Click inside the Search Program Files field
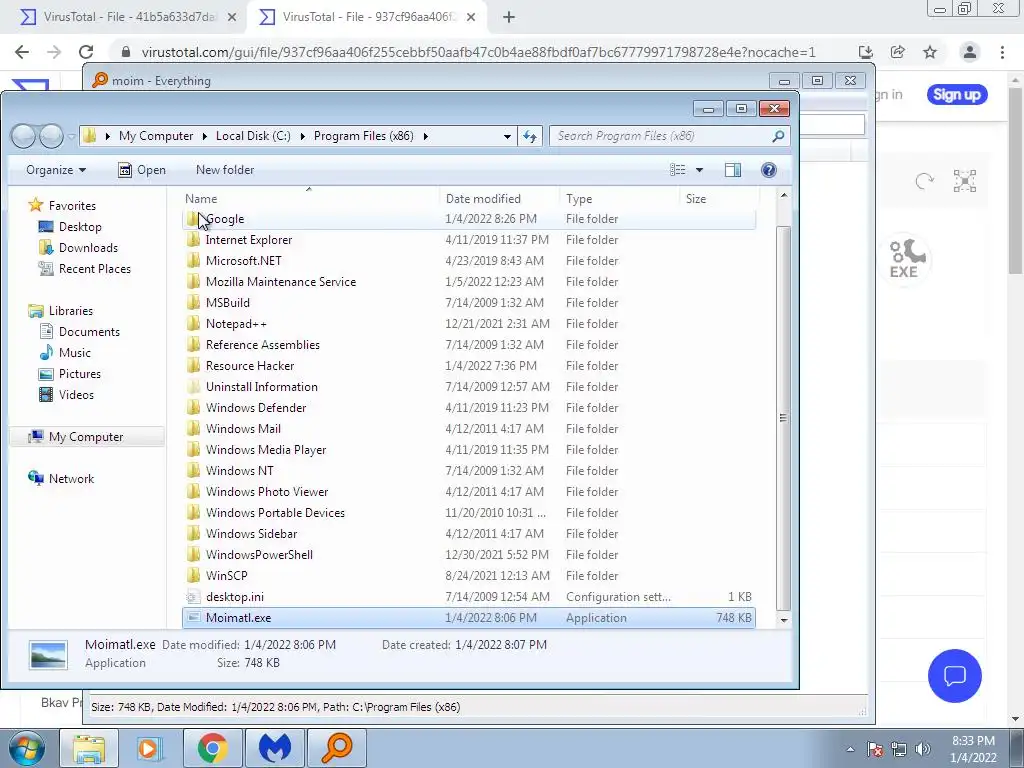Viewport: 1024px width, 768px height. pyautogui.click(x=660, y=136)
